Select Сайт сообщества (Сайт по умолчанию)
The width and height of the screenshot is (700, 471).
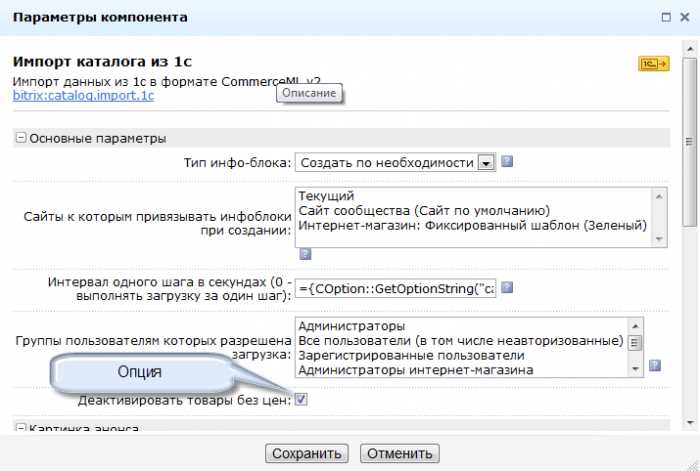pyautogui.click(x=424, y=211)
